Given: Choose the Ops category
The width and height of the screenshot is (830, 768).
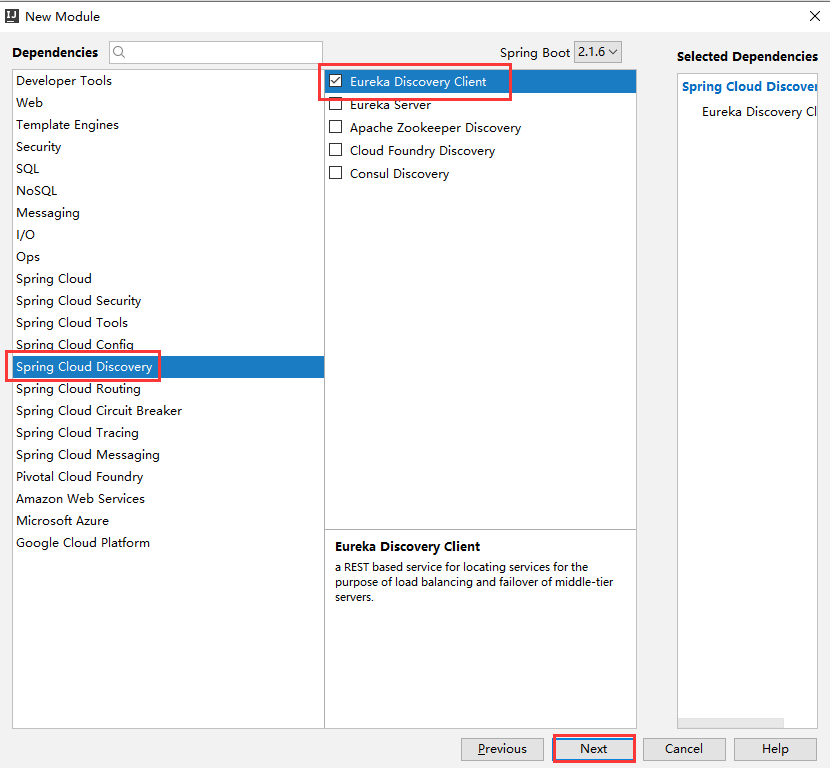Looking at the screenshot, I should coord(168,257).
